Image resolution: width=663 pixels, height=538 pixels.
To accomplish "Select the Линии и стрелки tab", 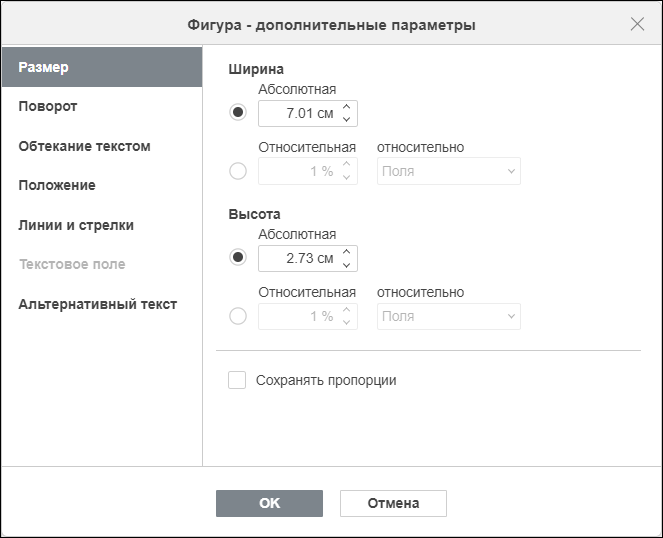I will 102,225.
